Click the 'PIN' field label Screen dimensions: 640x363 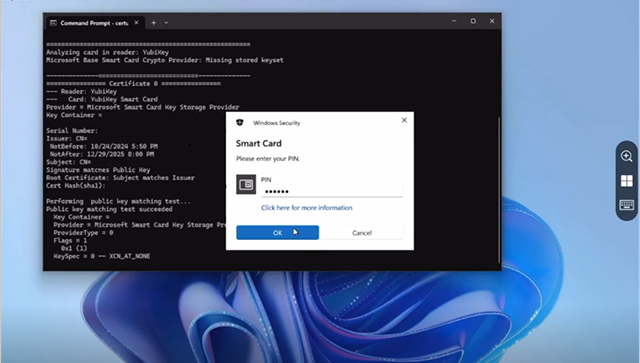tap(266, 179)
